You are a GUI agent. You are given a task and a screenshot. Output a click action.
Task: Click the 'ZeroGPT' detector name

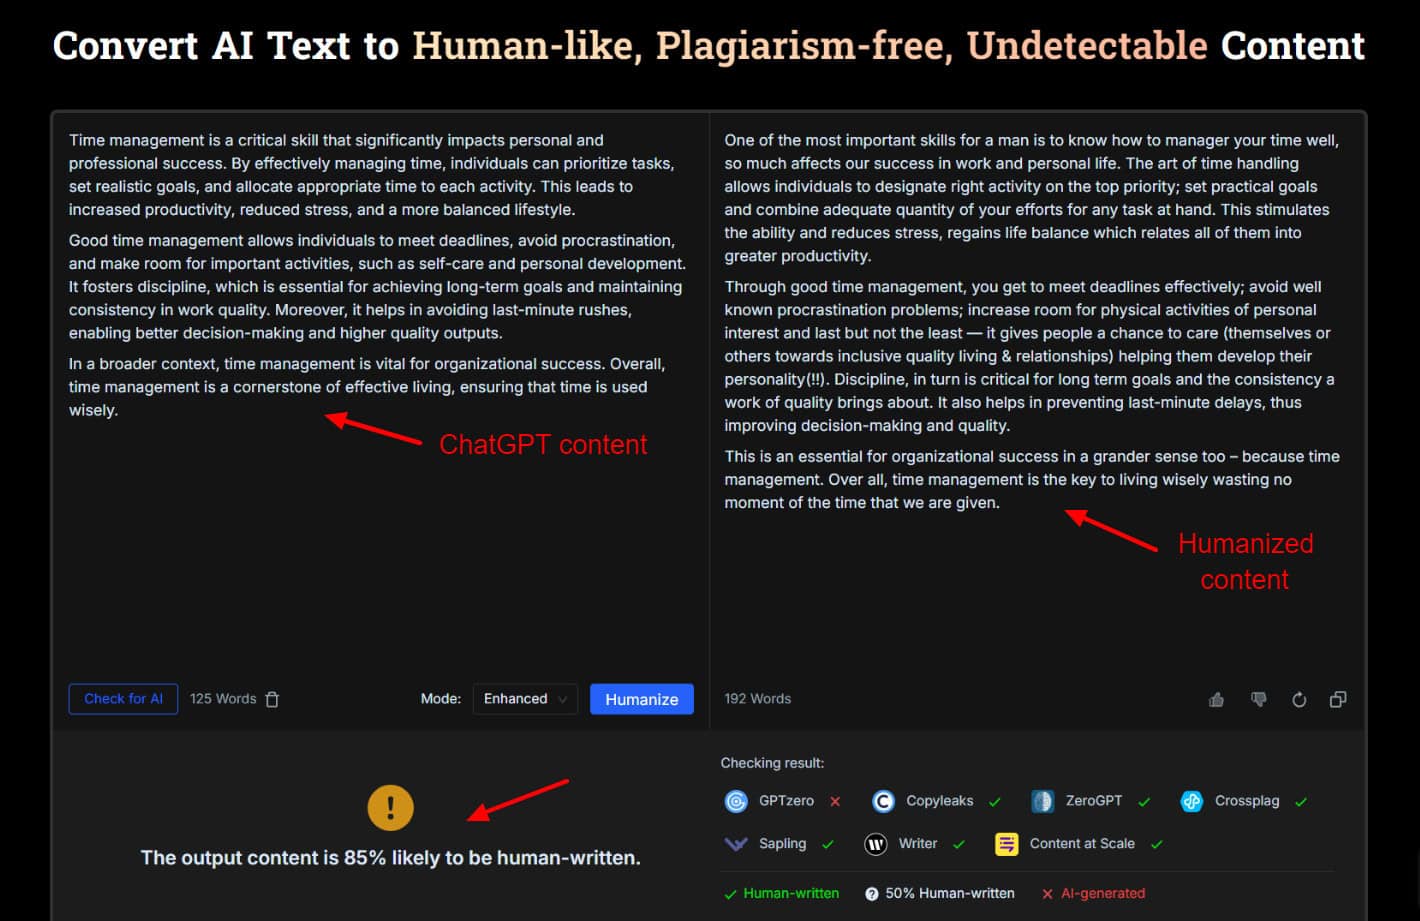click(x=1094, y=801)
